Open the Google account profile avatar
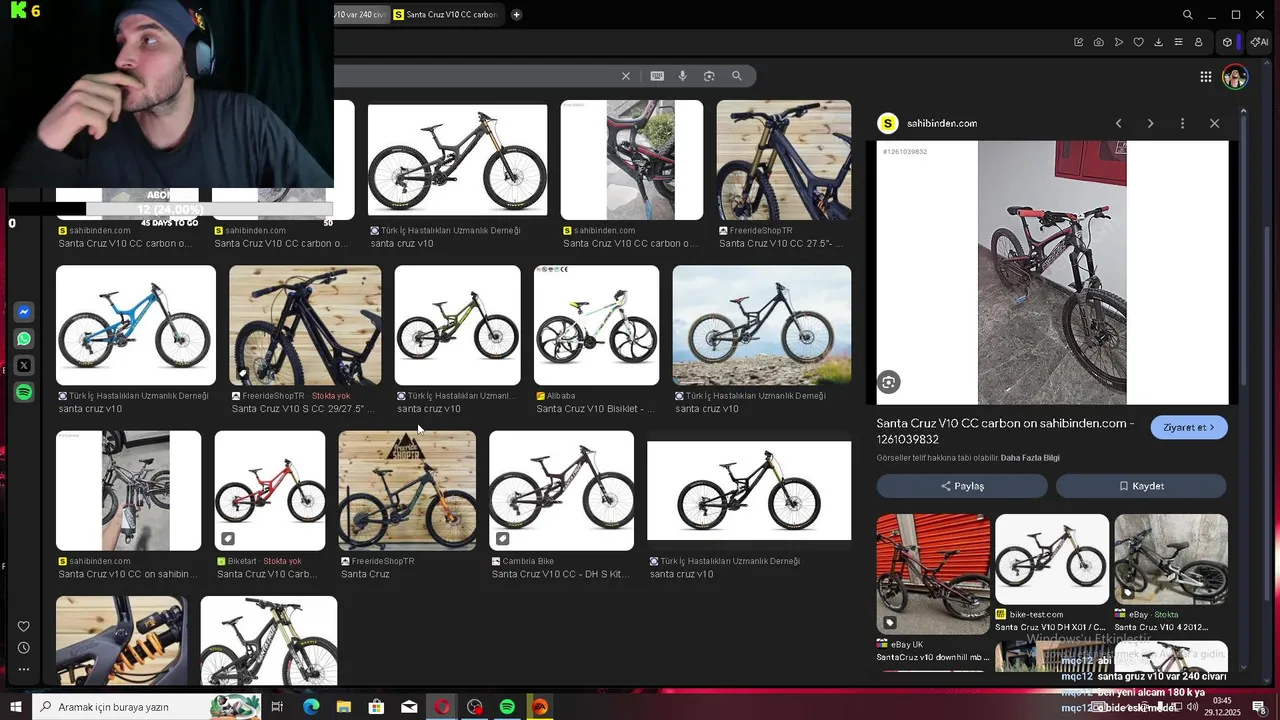The width and height of the screenshot is (1280, 720). (1235, 77)
